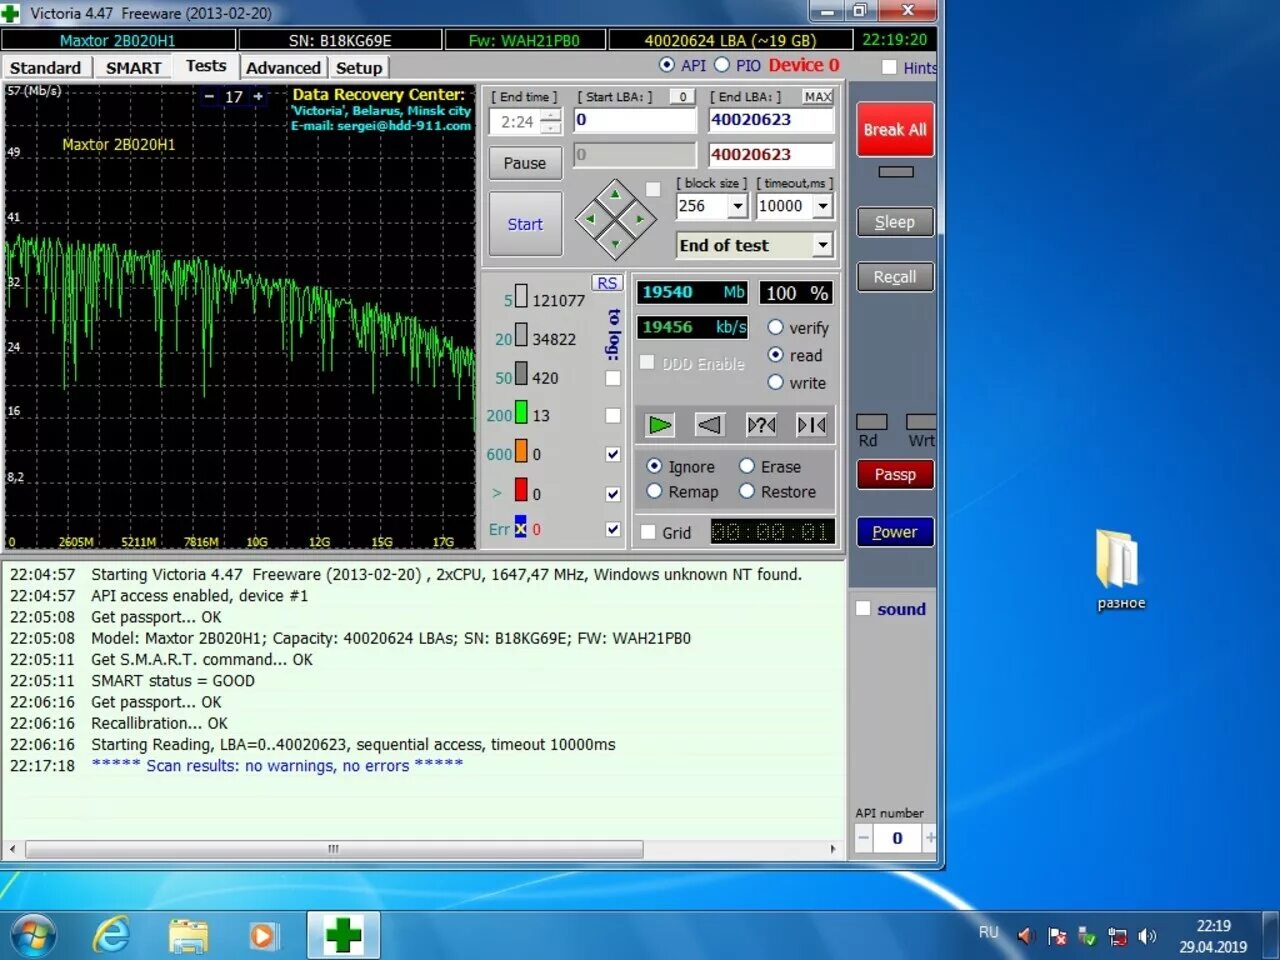Switch to the SMART tab
This screenshot has height=960, width=1280.
(x=133, y=67)
